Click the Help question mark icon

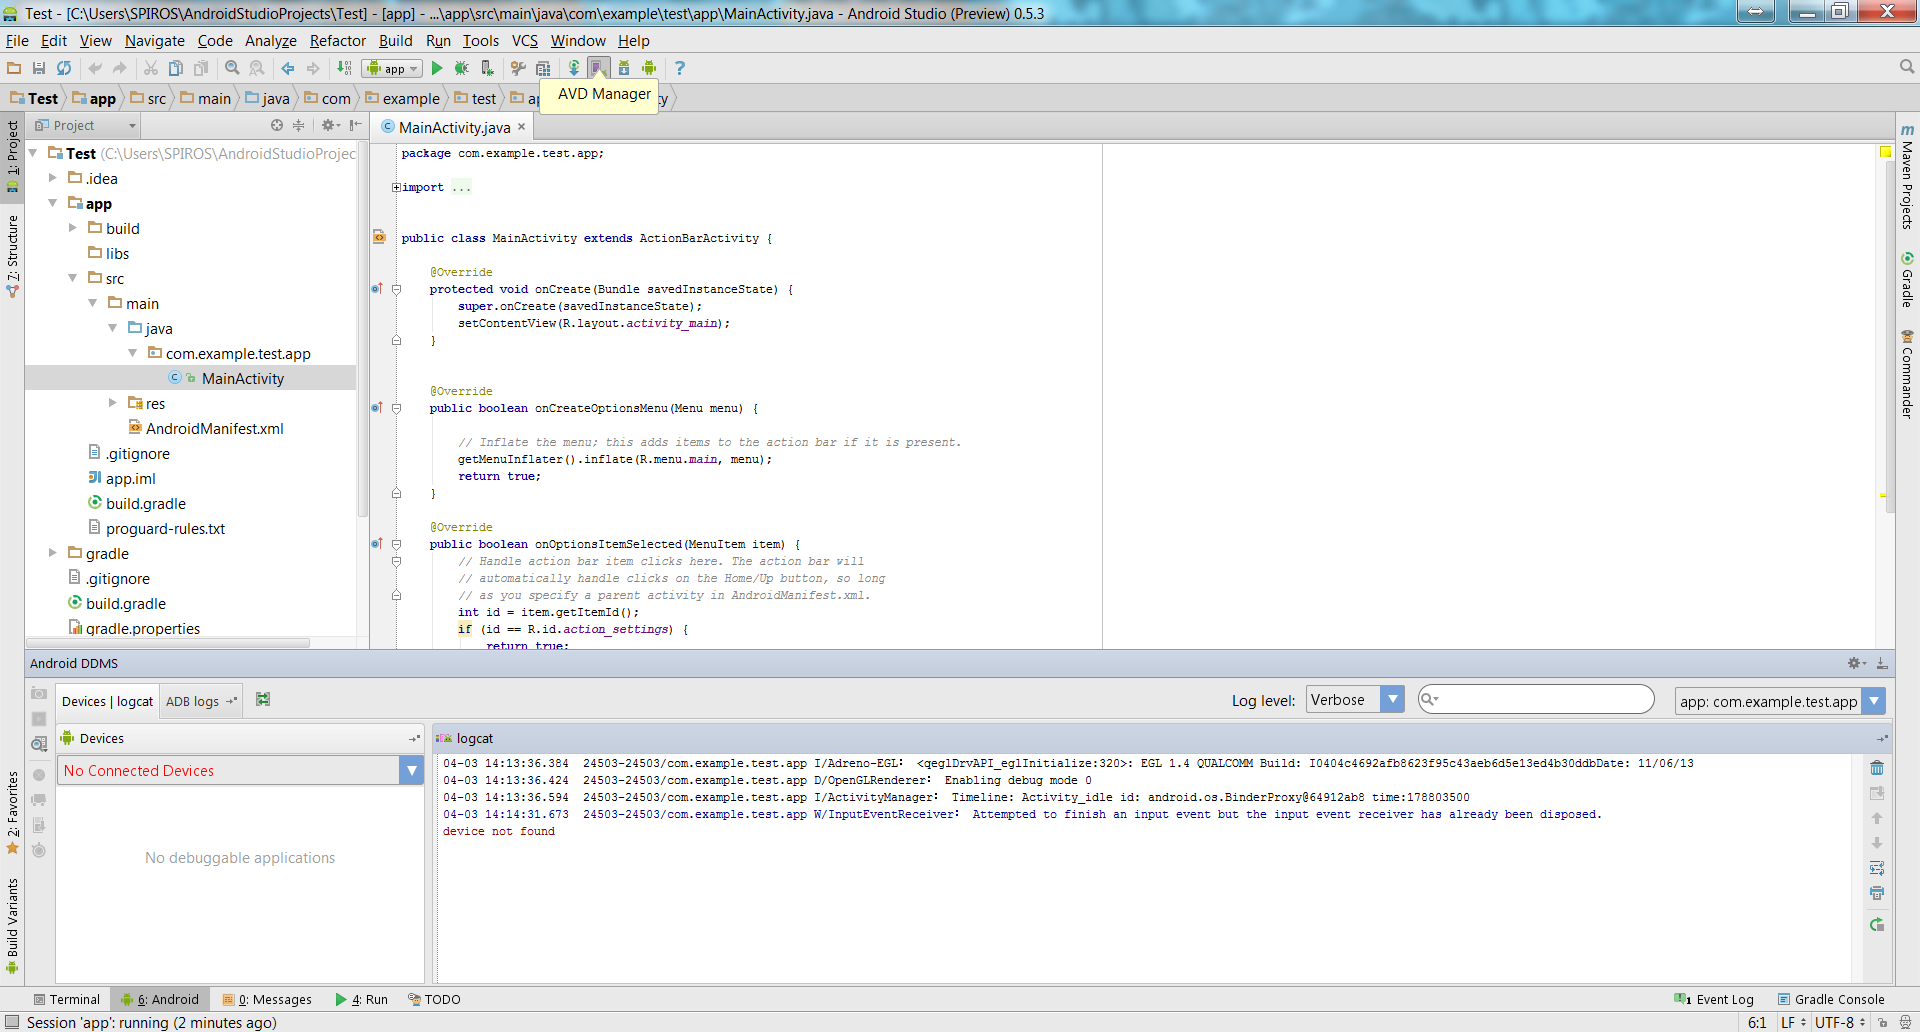pos(680,68)
